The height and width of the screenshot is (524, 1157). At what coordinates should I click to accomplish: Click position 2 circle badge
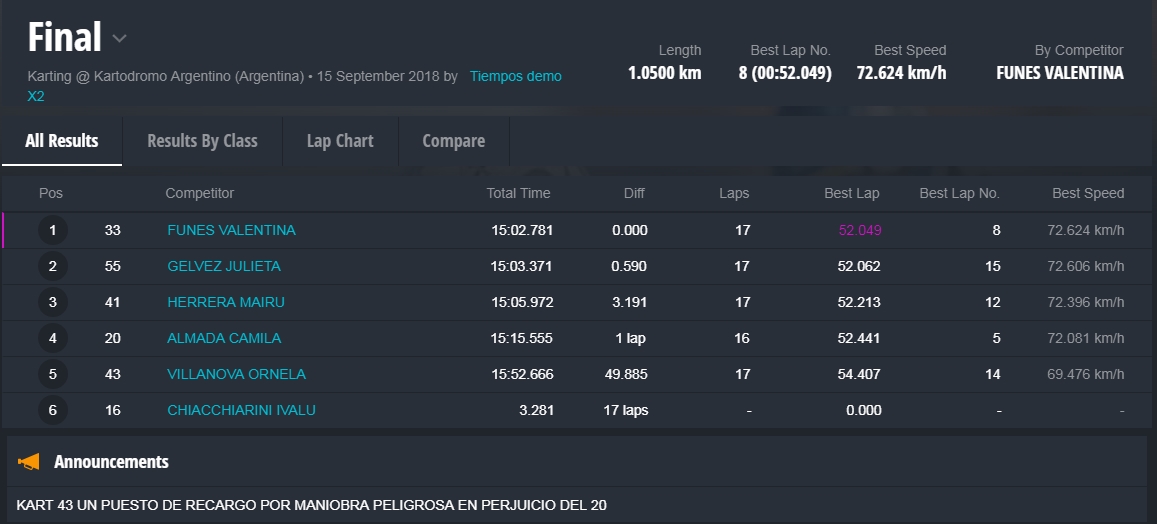tap(53, 267)
